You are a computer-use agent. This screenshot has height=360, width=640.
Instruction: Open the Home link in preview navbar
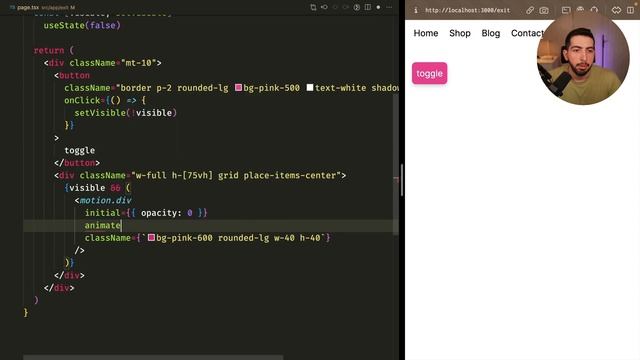click(x=426, y=33)
